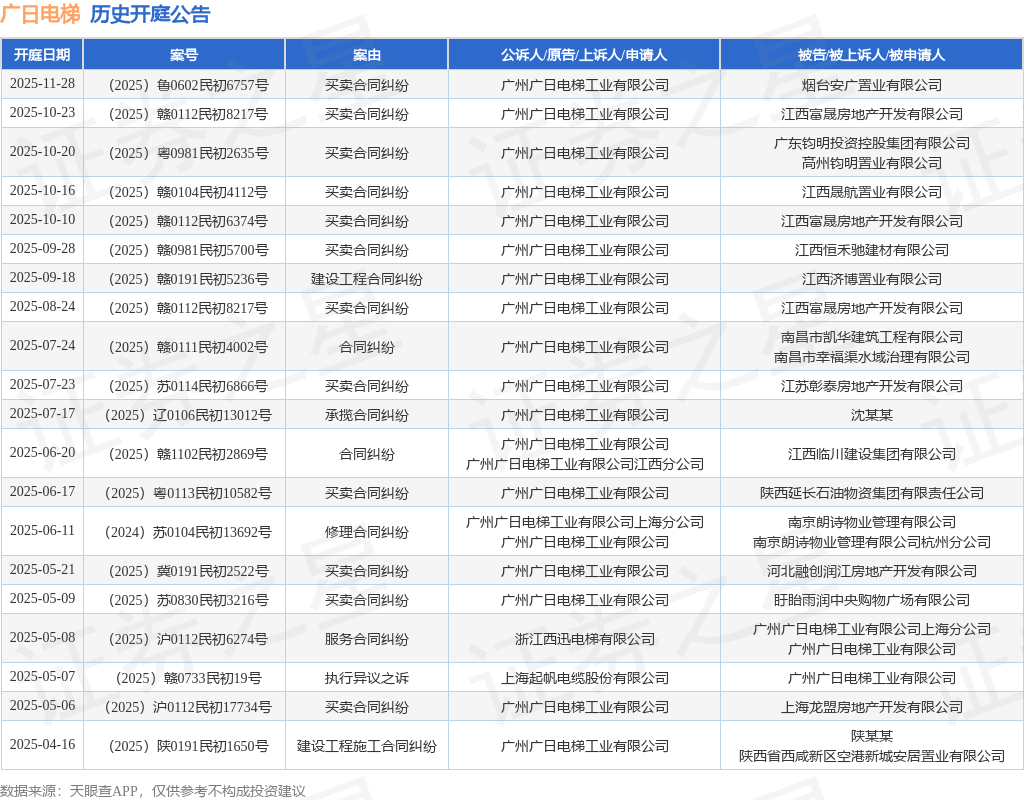This screenshot has height=800, width=1024.
Task: Click defendant 江西临川建设集团有限公司
Action: [871, 454]
